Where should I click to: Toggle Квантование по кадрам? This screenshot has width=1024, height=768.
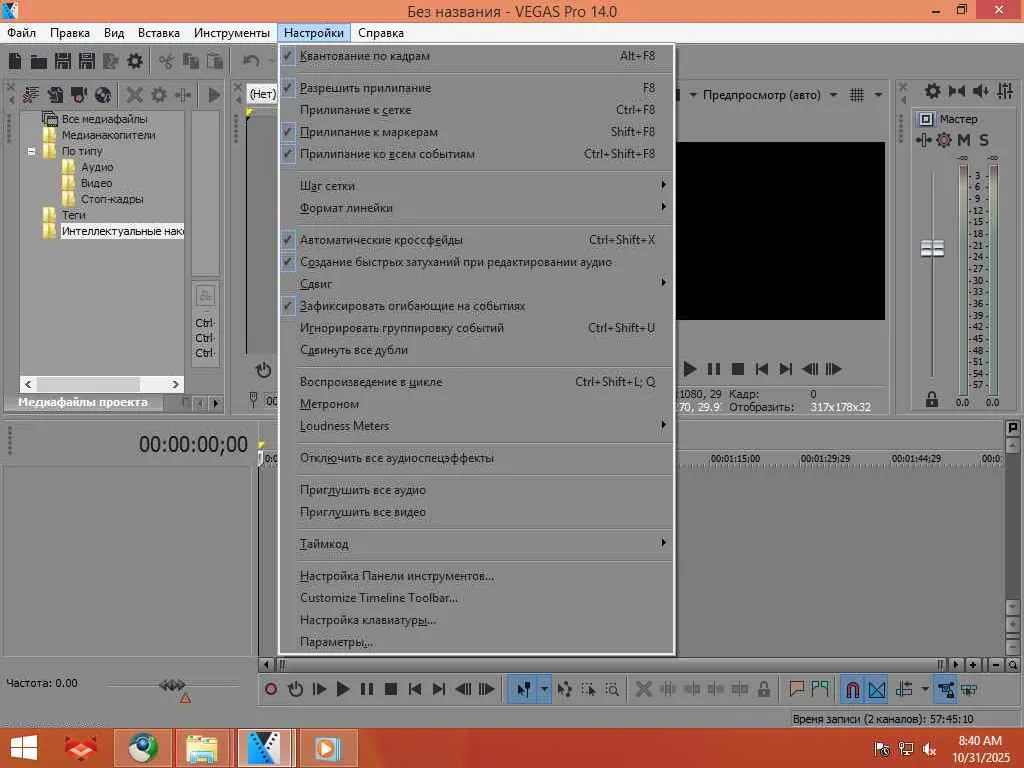pyautogui.click(x=477, y=56)
